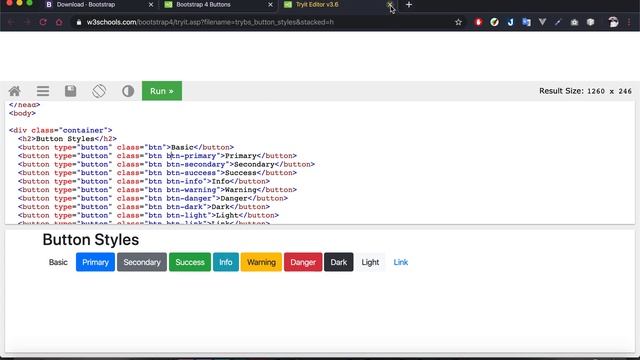Place cursor in the btn-dark code line
This screenshot has height=360, width=640.
[x=144, y=207]
